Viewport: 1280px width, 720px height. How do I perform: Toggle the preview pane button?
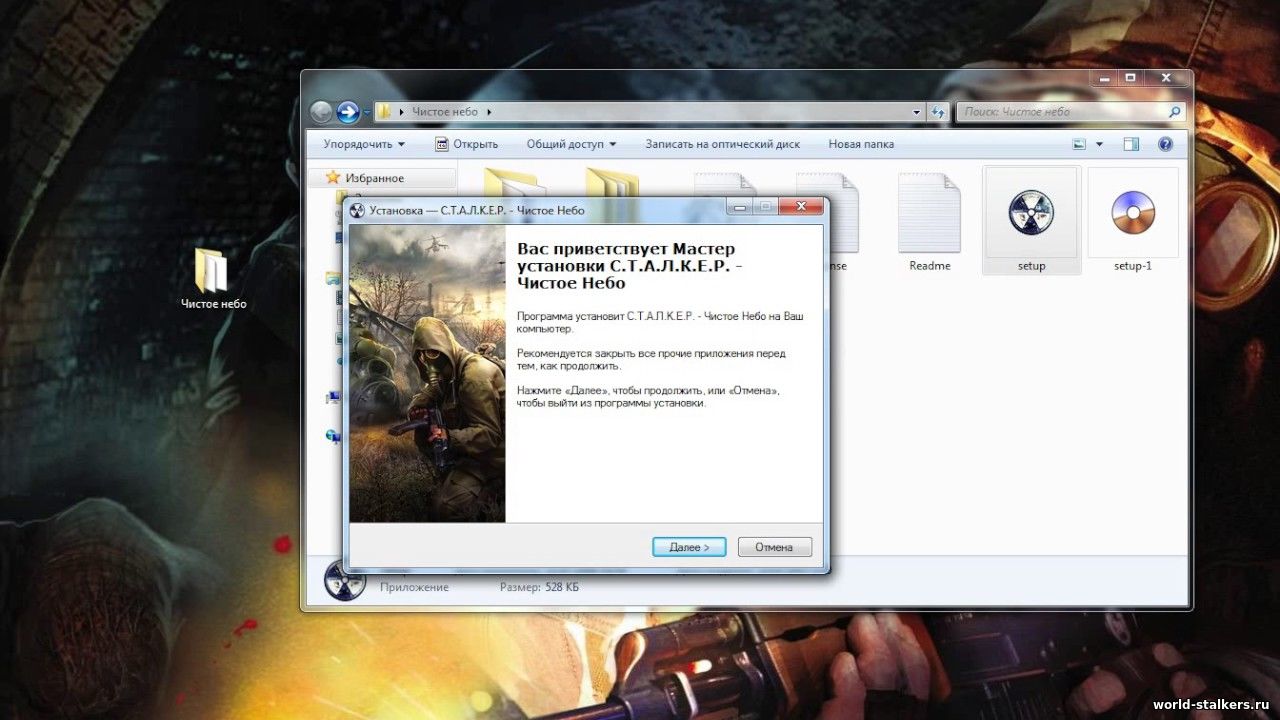coord(1131,144)
